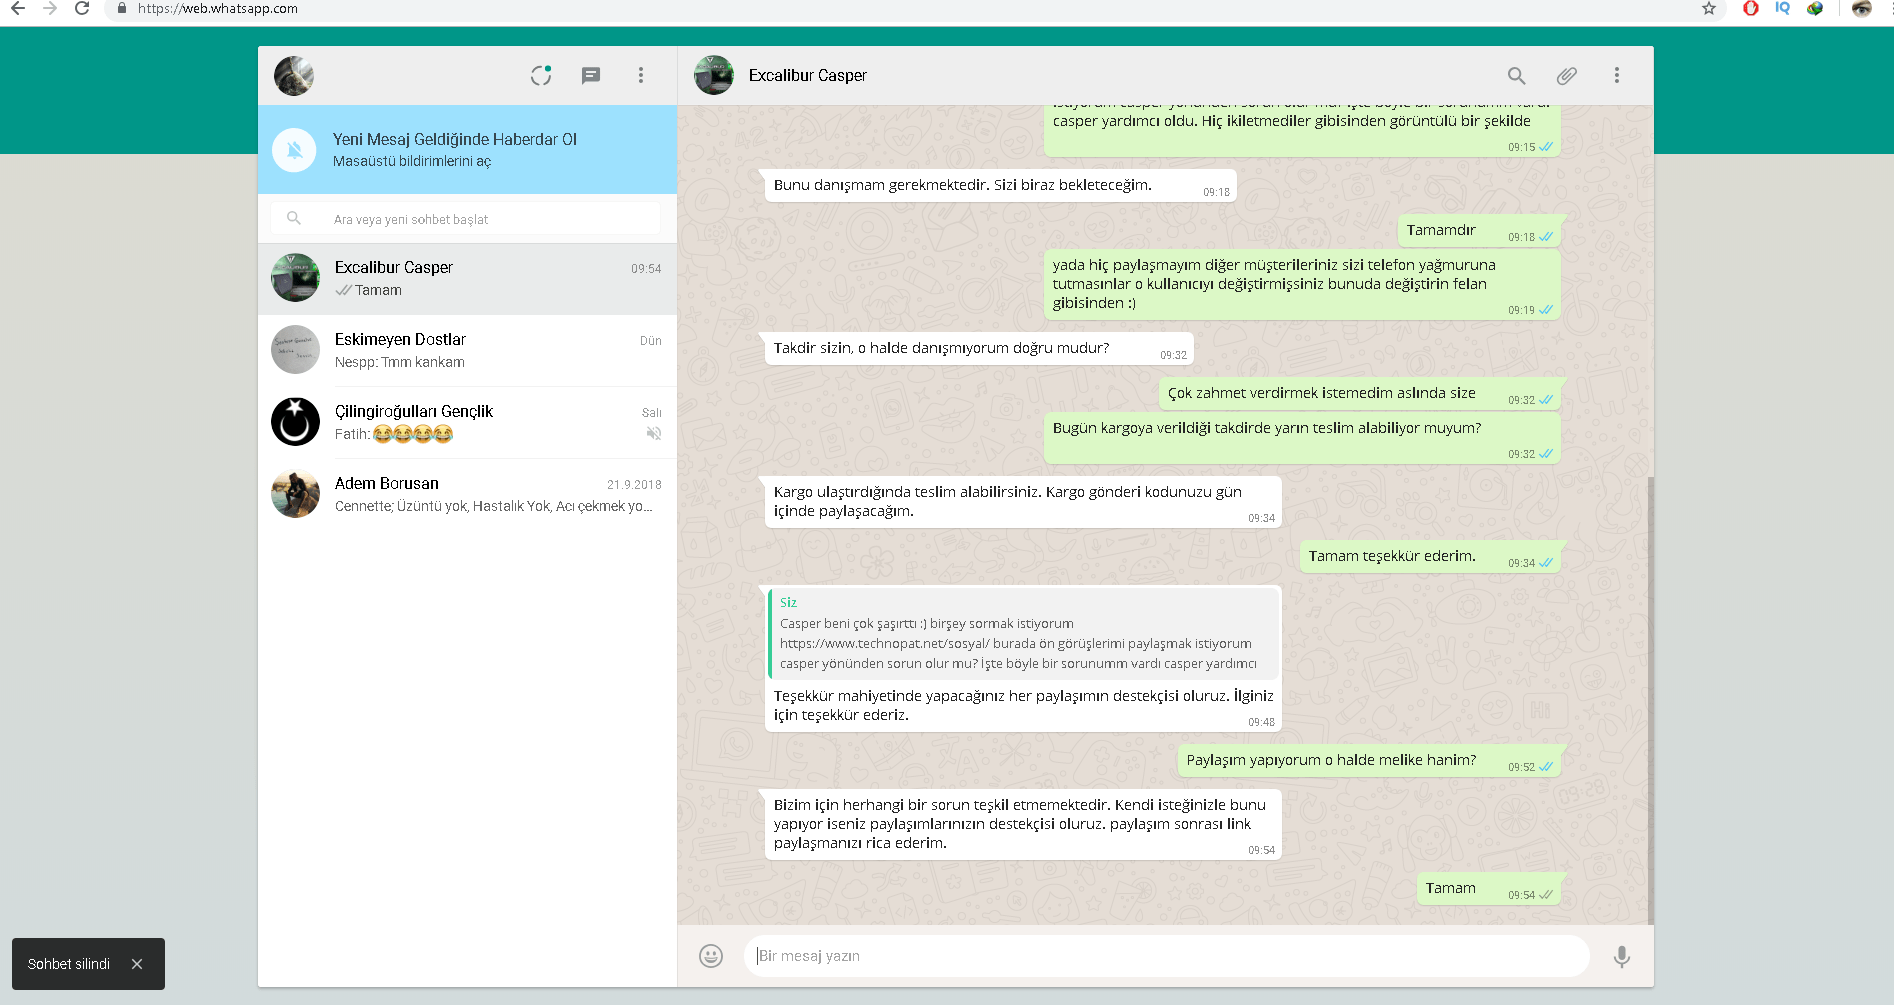Screen dimensions: 1894x1005
Task: Search within the conversation
Action: [1516, 75]
